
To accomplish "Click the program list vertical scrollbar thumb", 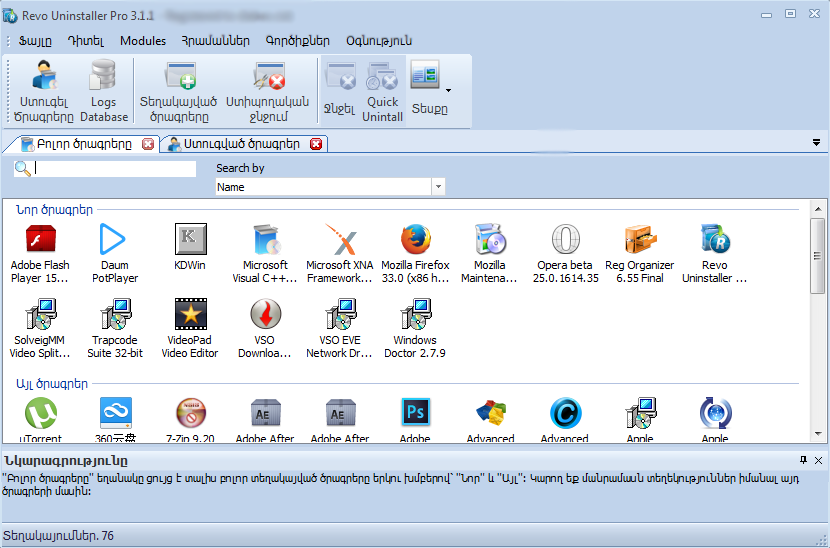I will pos(818,256).
